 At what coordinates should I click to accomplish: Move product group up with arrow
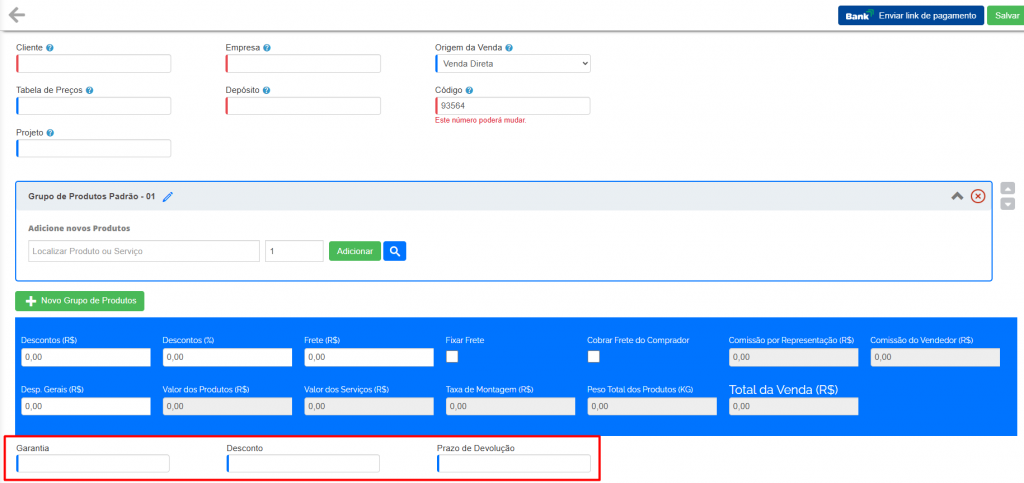click(1008, 188)
